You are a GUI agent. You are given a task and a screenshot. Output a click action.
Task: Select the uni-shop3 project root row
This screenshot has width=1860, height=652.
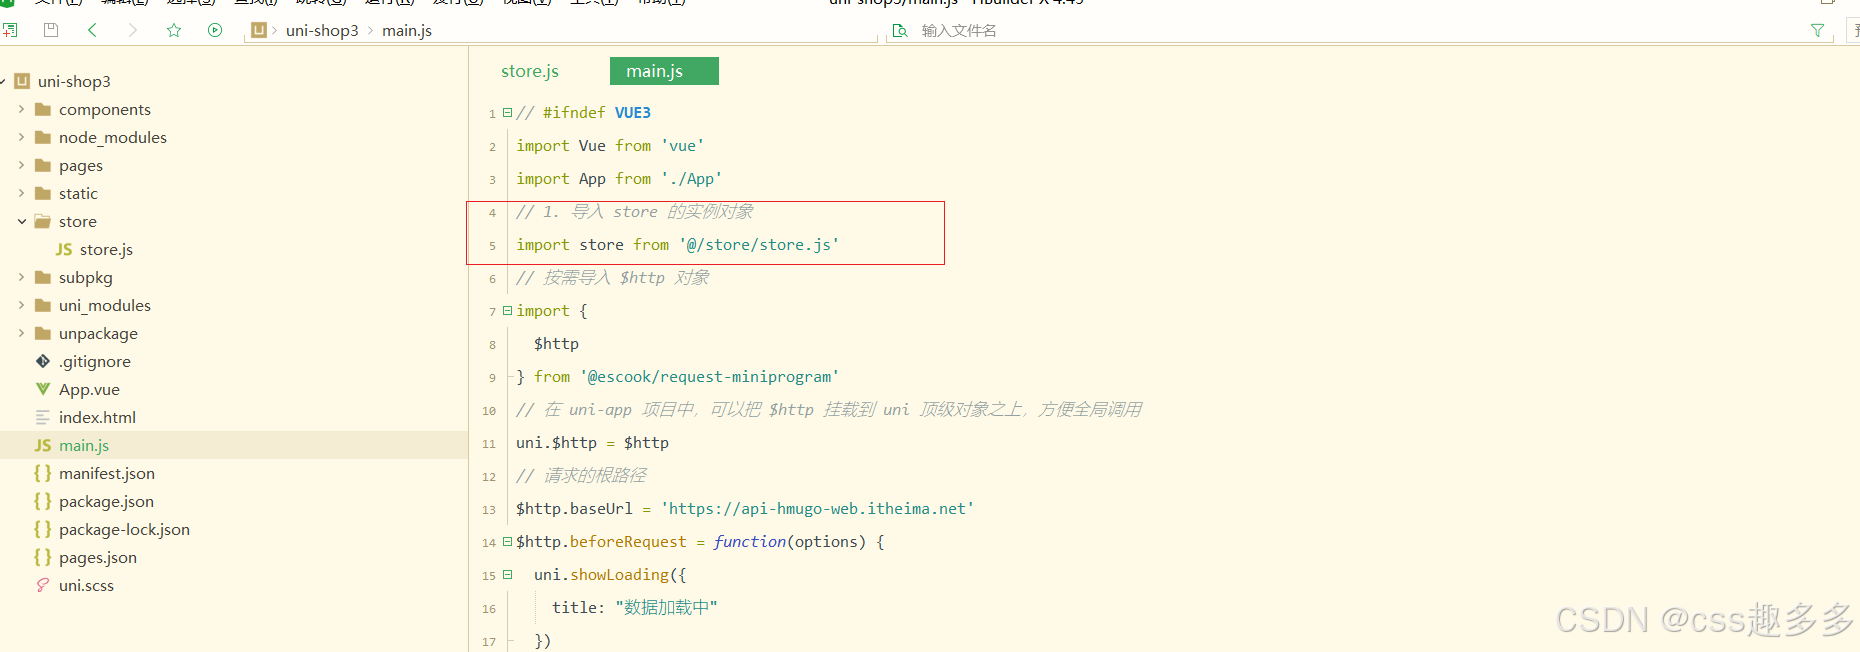[x=234, y=81]
